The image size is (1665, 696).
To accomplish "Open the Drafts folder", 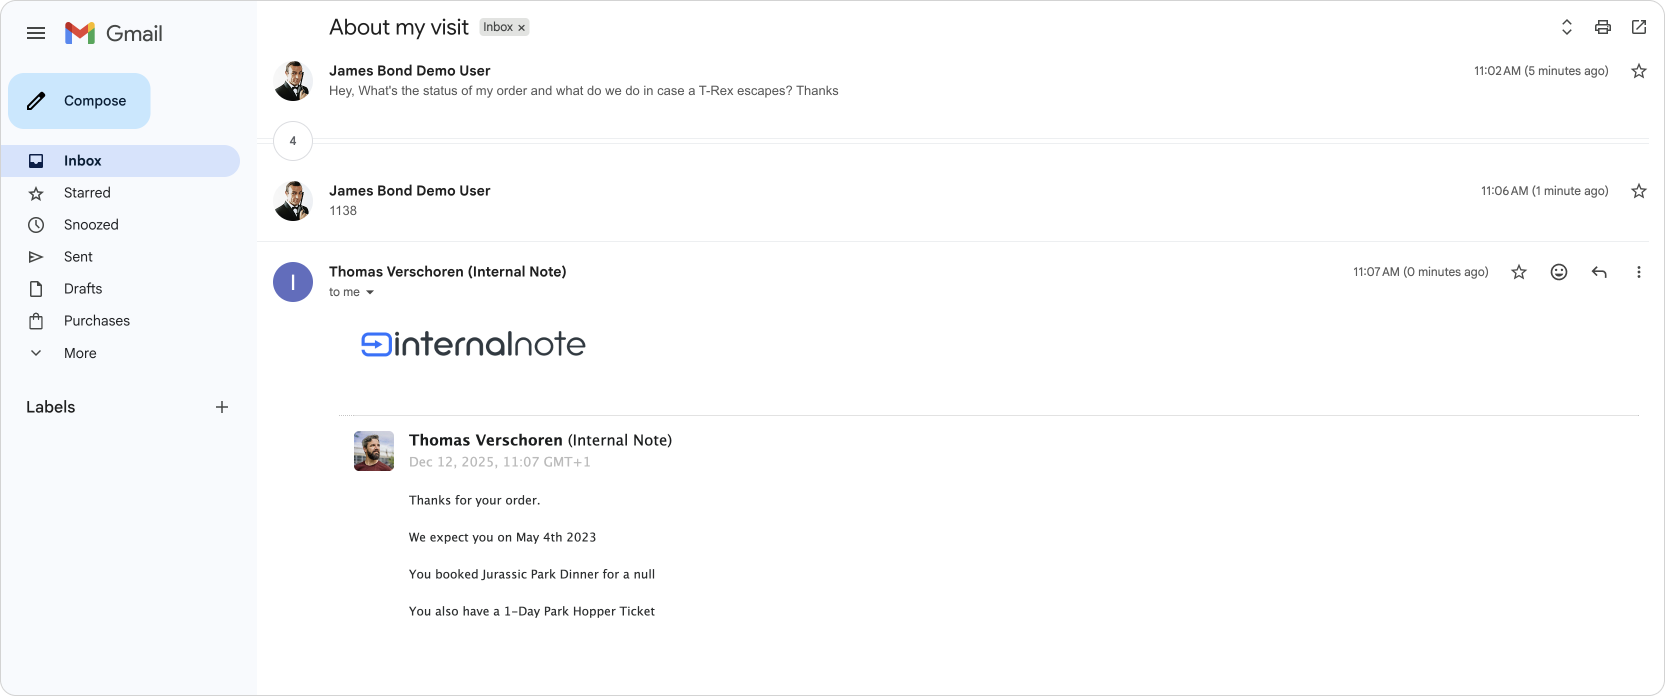I will 83,289.
